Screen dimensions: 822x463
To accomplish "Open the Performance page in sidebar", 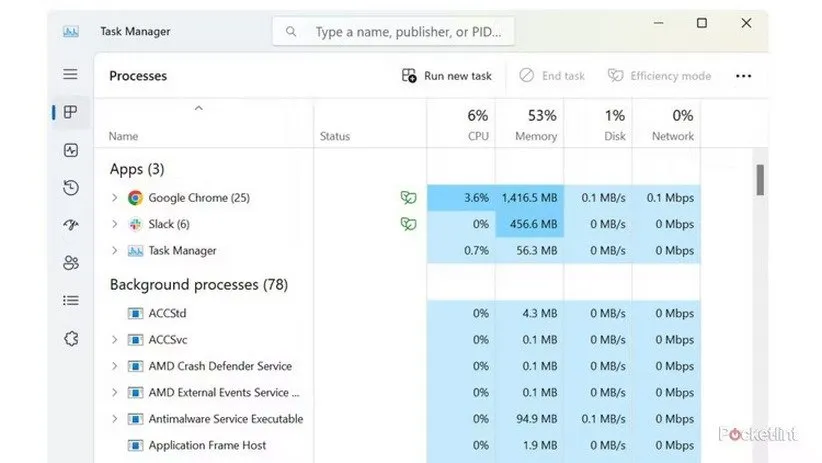I will point(70,151).
